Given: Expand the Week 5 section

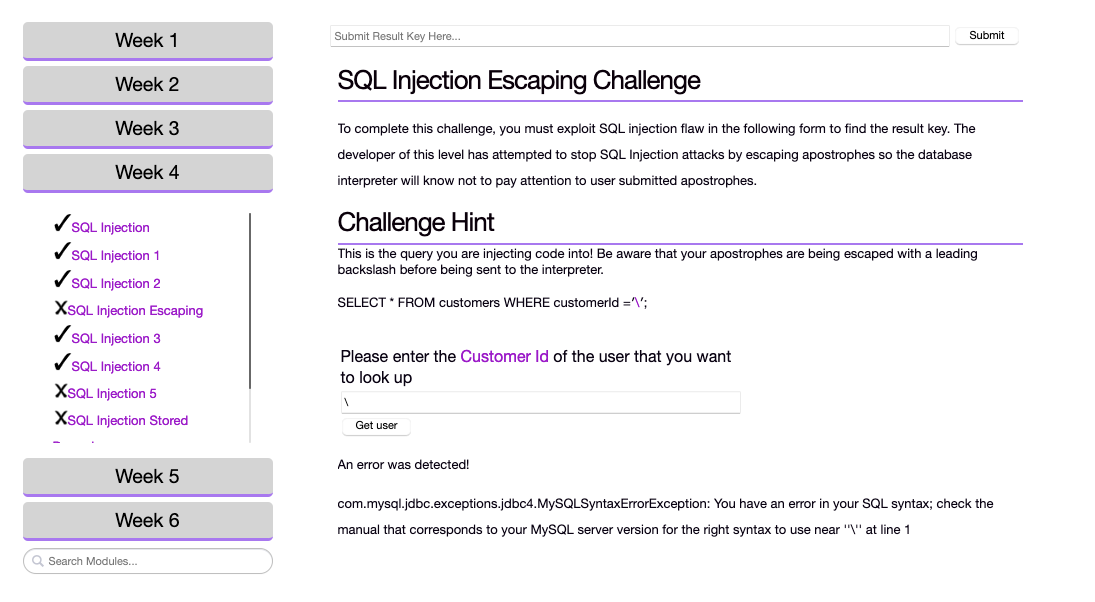Looking at the screenshot, I should (147, 476).
